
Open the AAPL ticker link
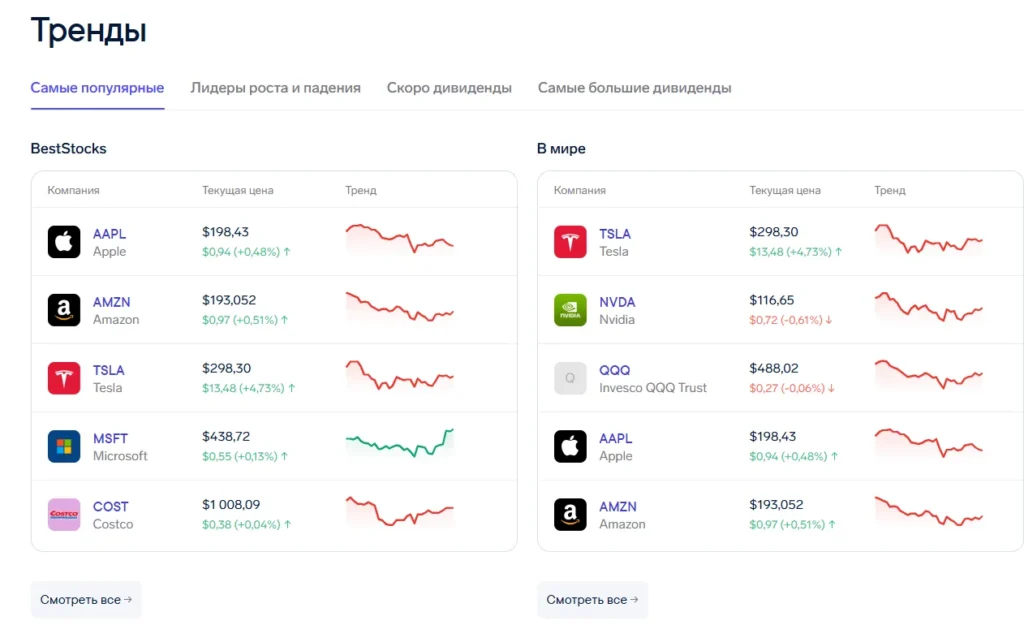[x=109, y=233]
